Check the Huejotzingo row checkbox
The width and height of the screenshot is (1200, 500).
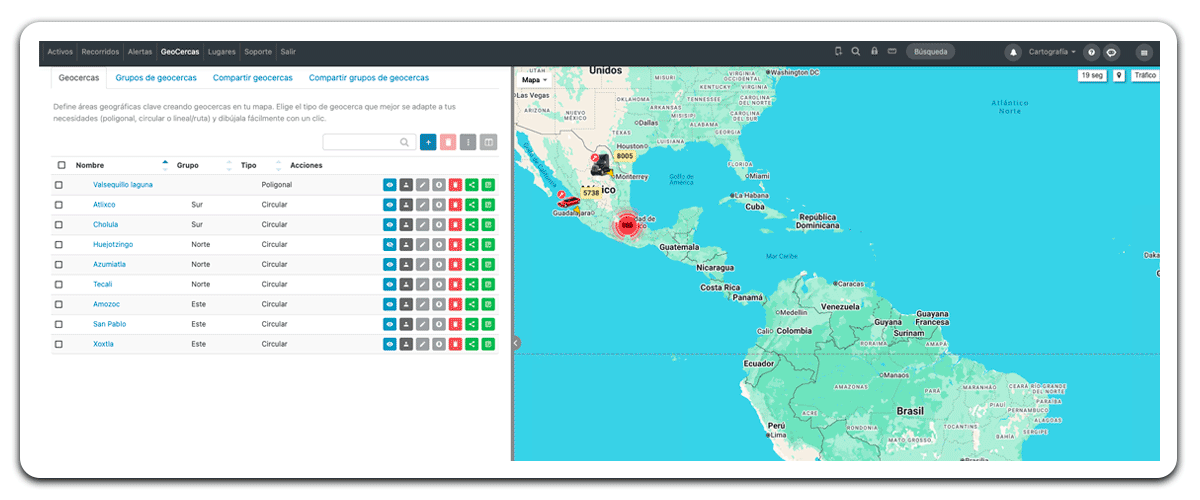pyautogui.click(x=59, y=244)
